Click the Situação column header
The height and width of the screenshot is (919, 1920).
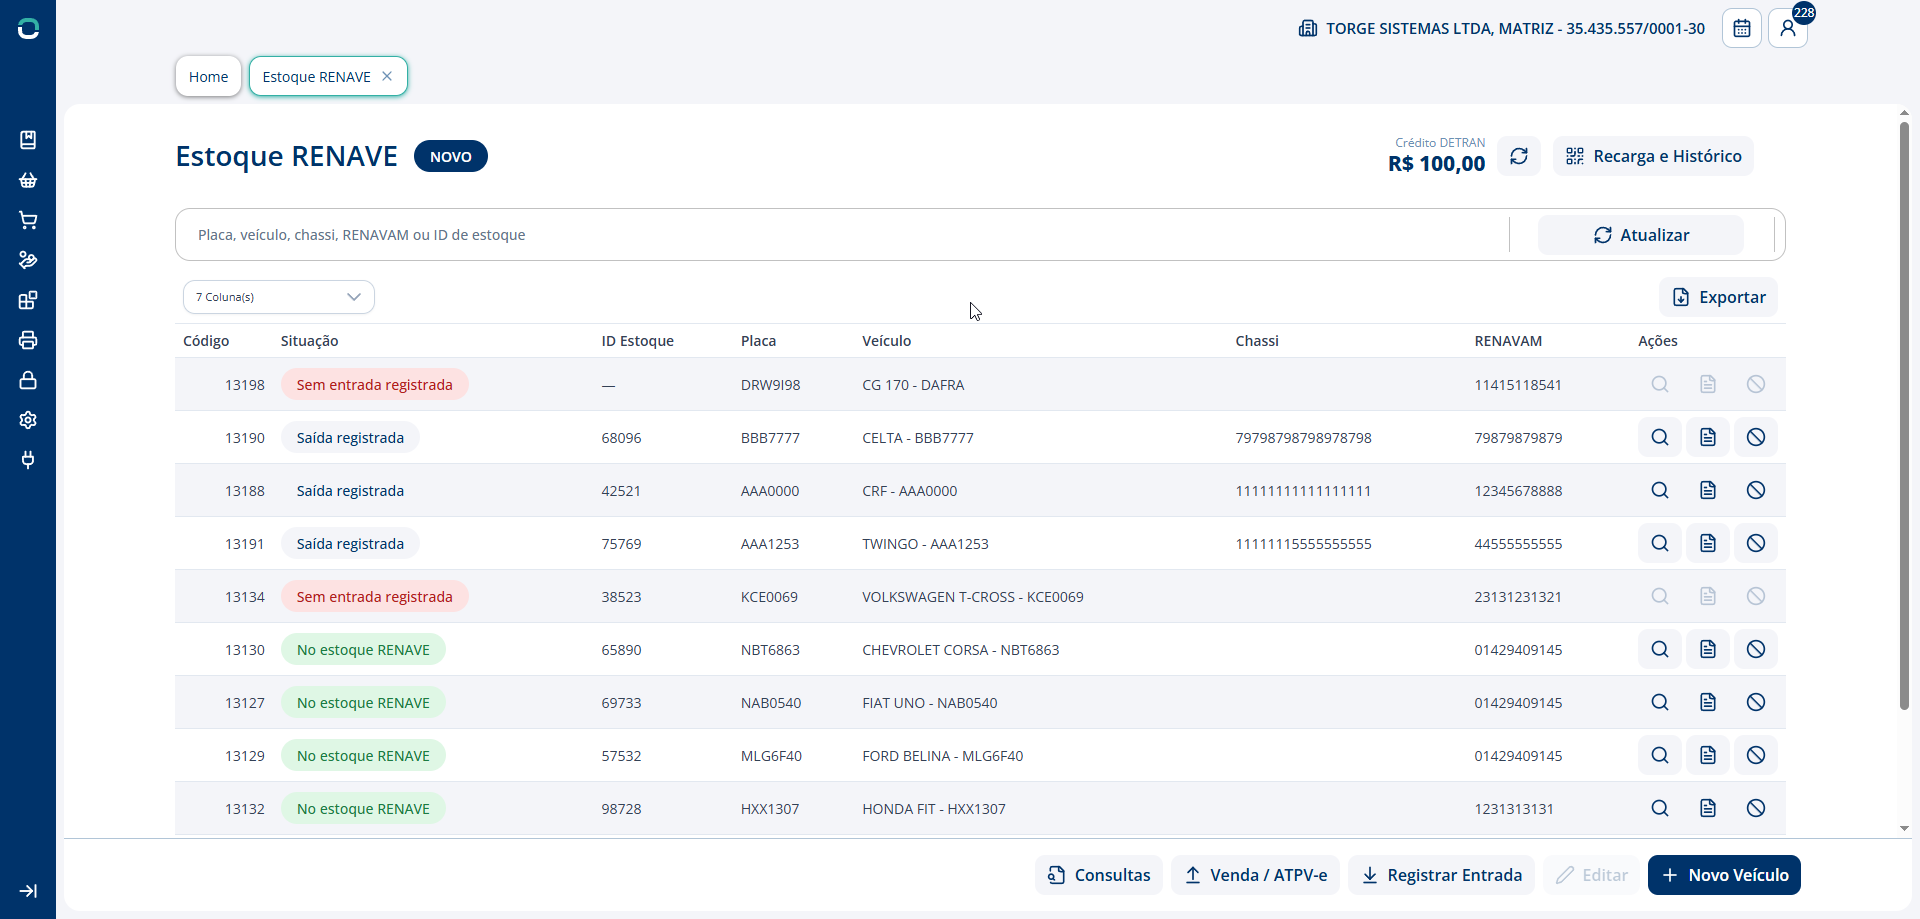pyautogui.click(x=309, y=341)
